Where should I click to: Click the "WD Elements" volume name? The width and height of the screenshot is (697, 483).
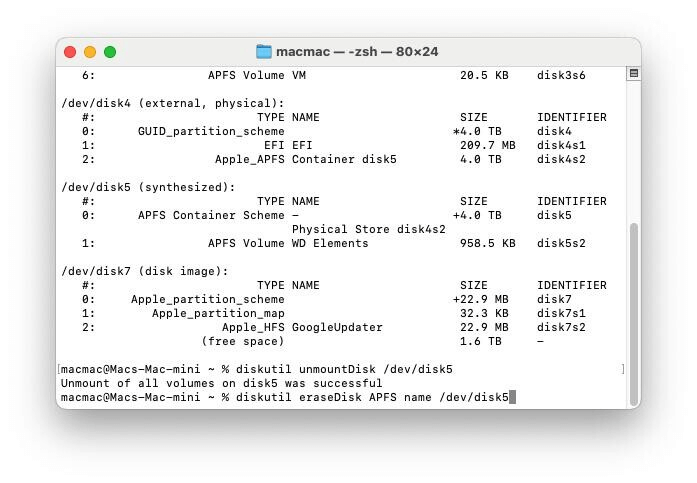(330, 243)
